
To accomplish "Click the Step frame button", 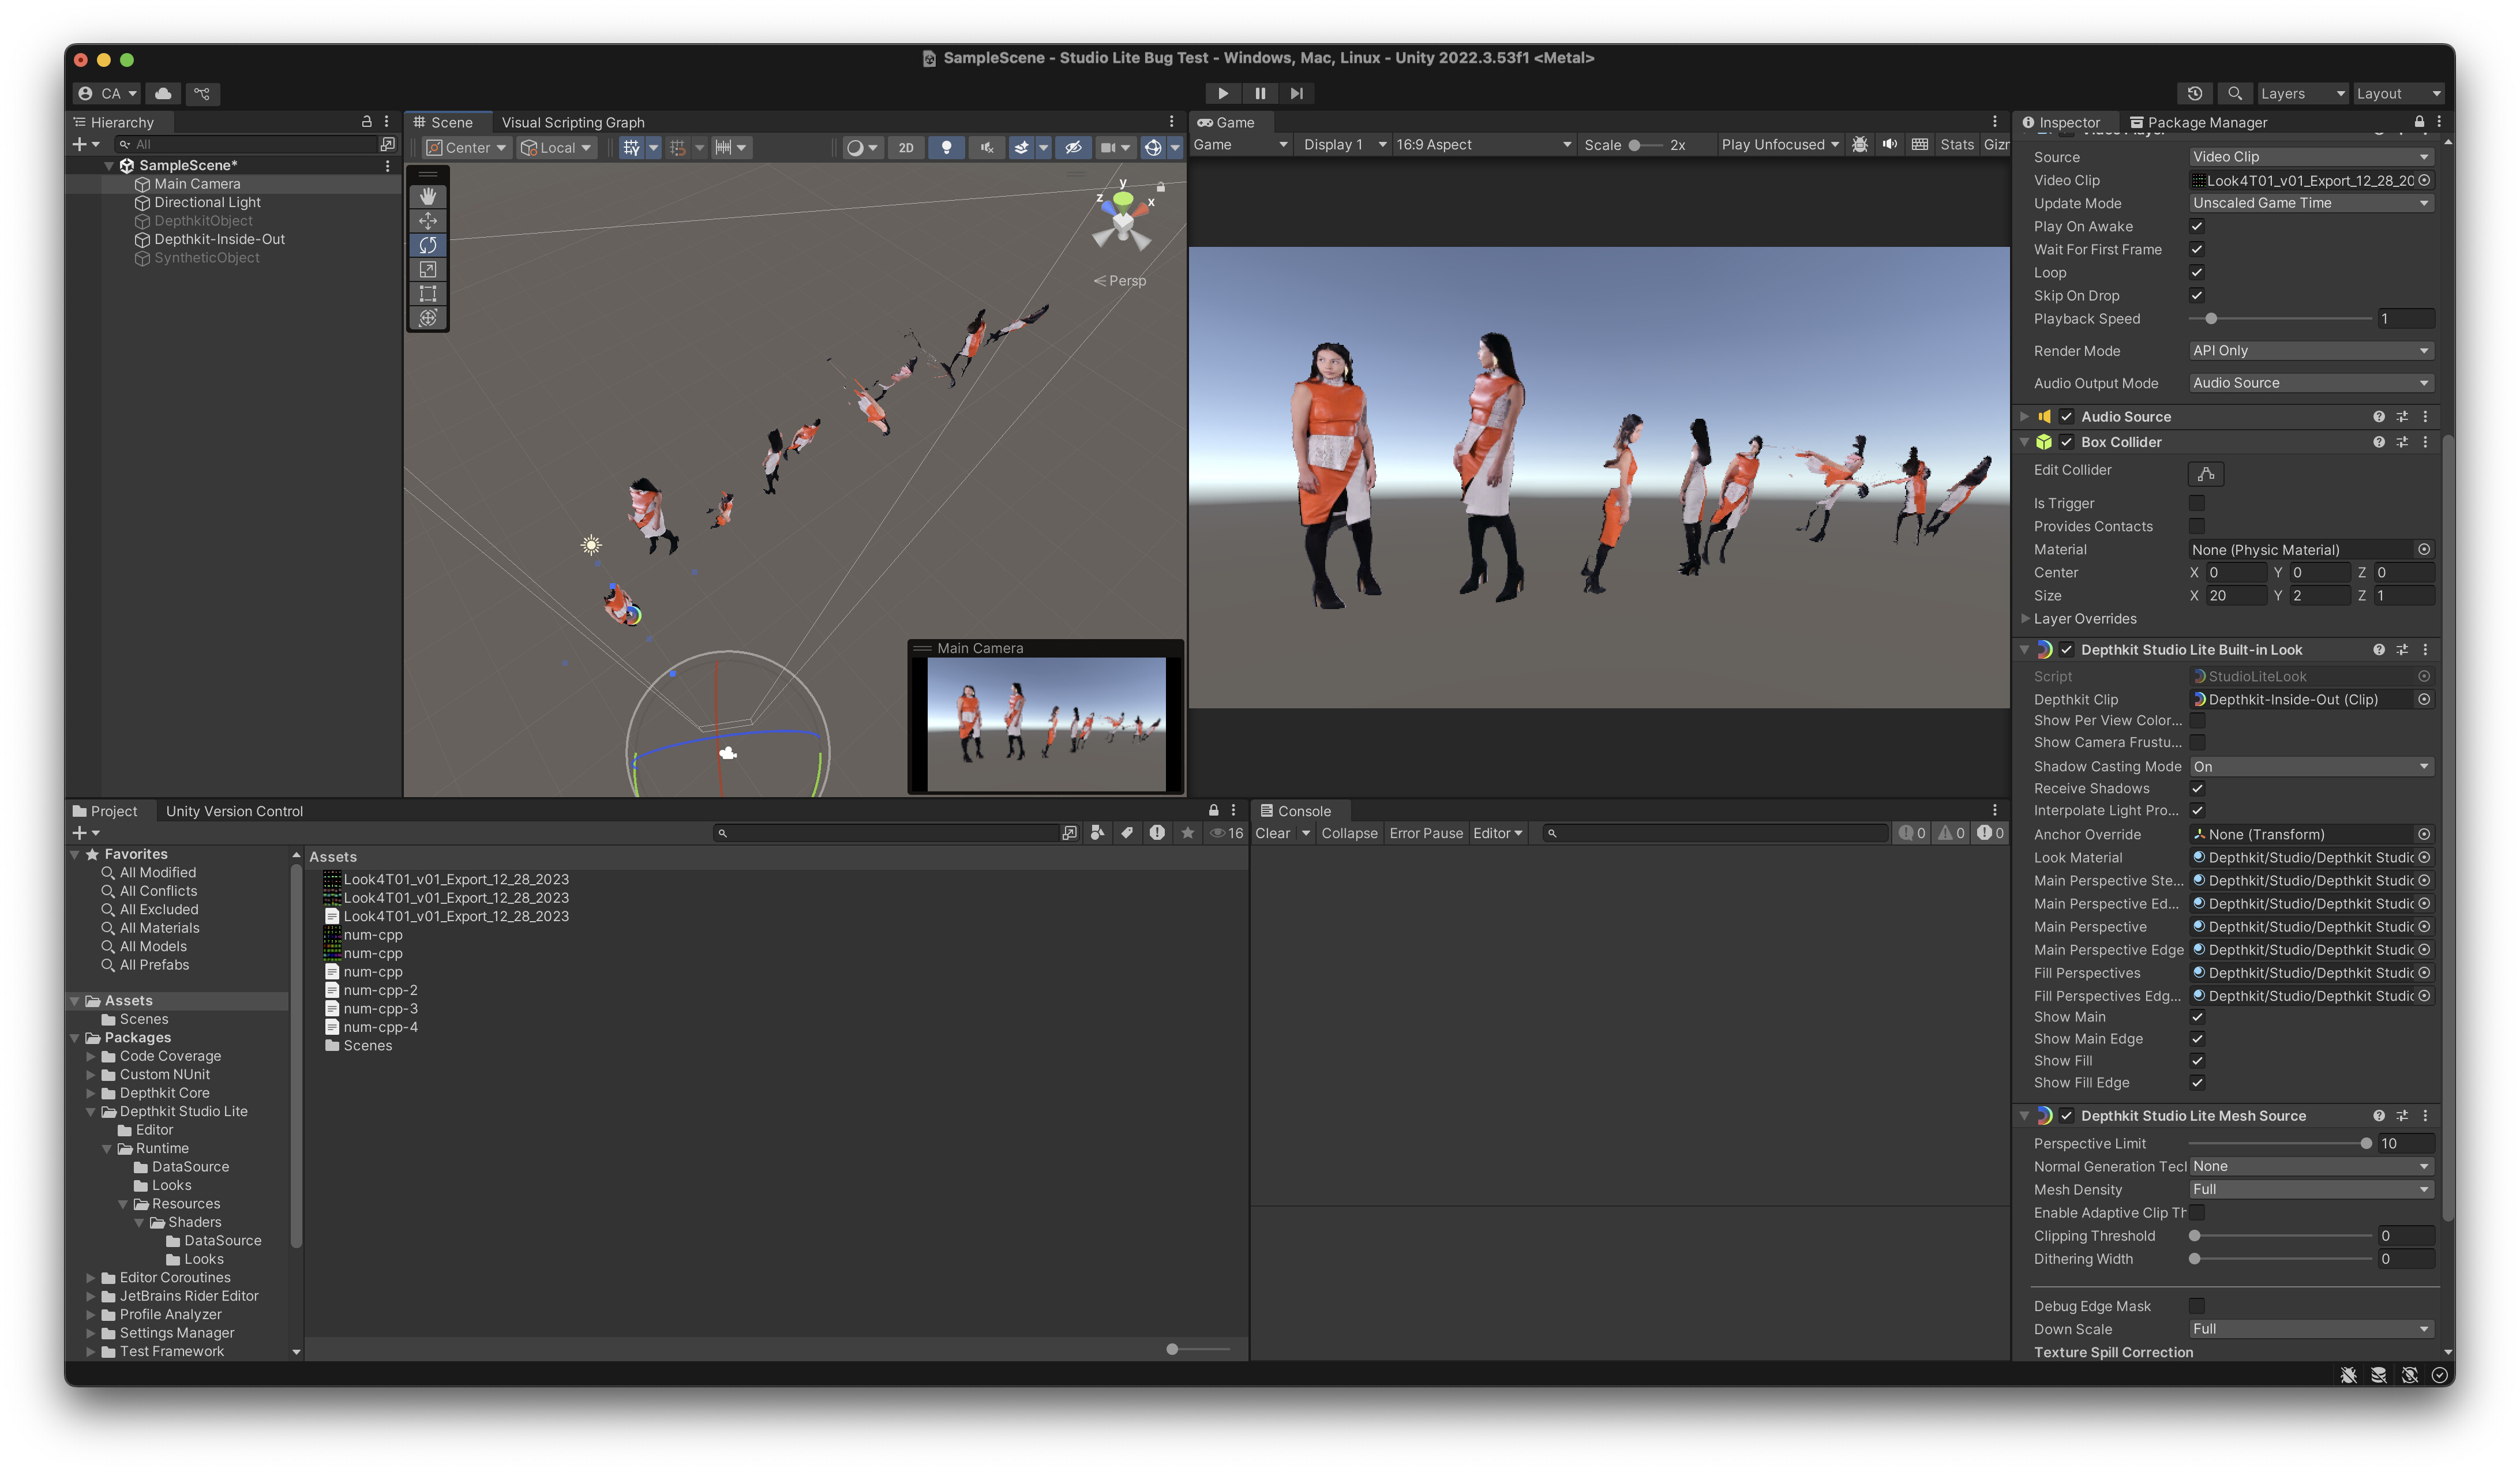I will [1296, 93].
